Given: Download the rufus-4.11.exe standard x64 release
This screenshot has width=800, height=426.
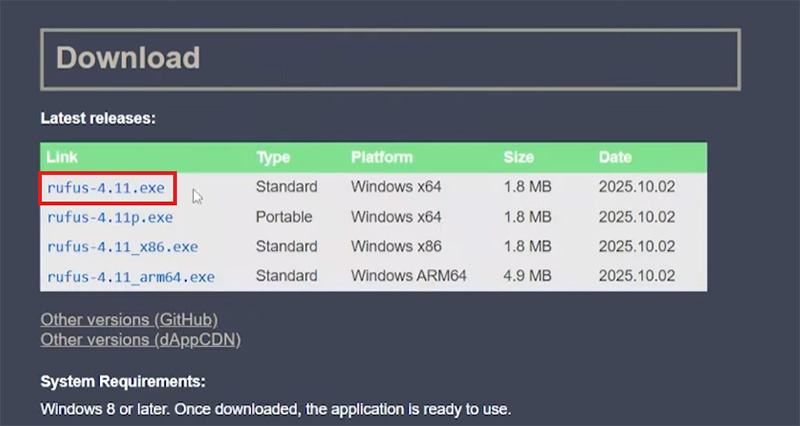Looking at the screenshot, I should (107, 187).
